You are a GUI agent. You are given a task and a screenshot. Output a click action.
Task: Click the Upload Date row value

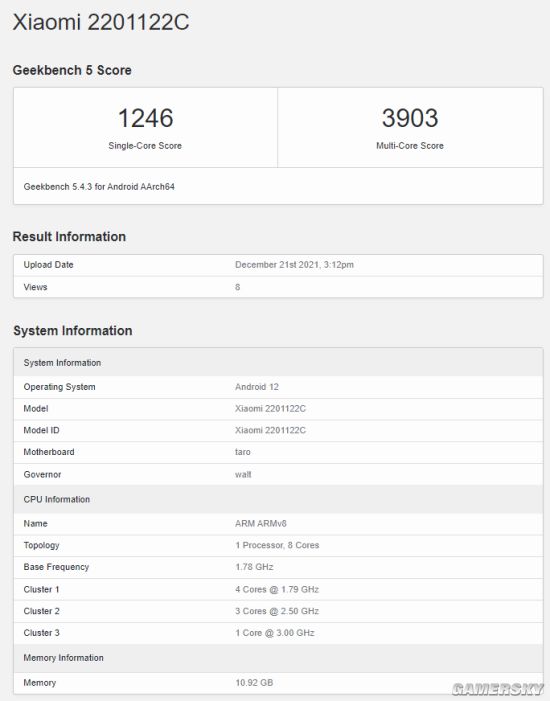coord(294,265)
